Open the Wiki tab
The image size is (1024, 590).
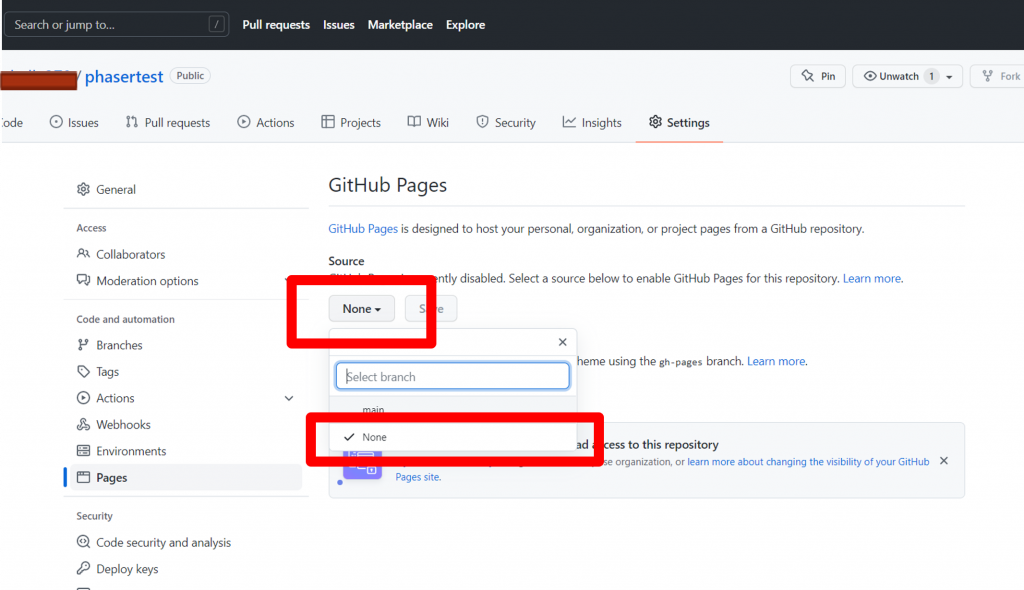428,122
